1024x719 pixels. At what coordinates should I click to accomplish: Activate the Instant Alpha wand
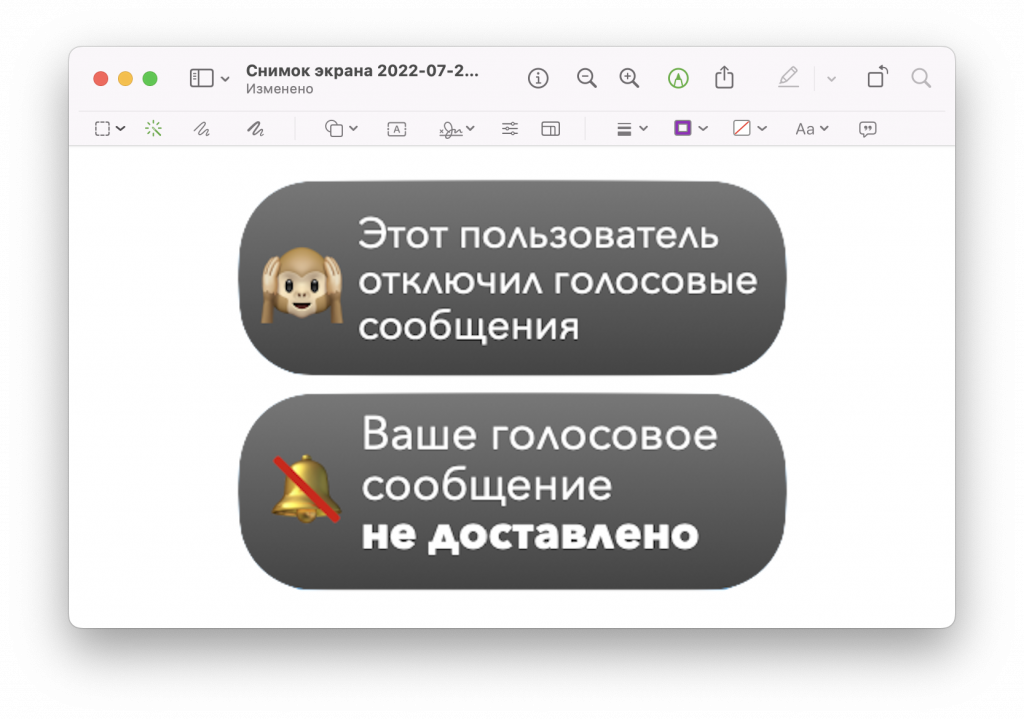click(x=153, y=129)
